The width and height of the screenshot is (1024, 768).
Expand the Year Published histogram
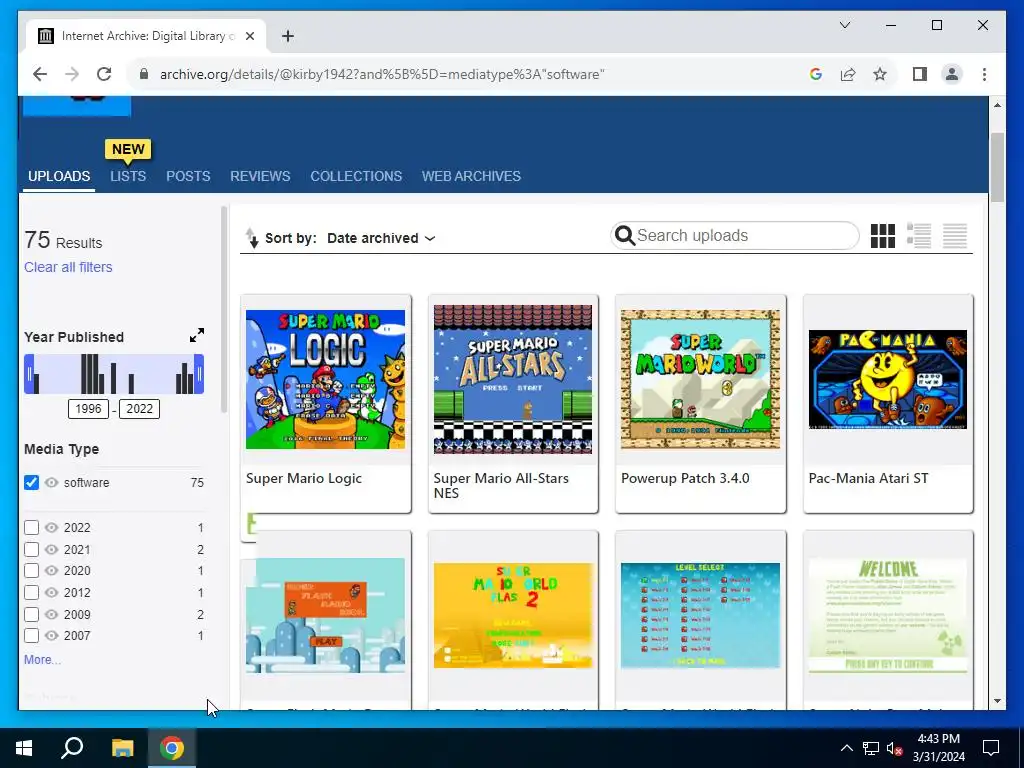click(x=197, y=336)
